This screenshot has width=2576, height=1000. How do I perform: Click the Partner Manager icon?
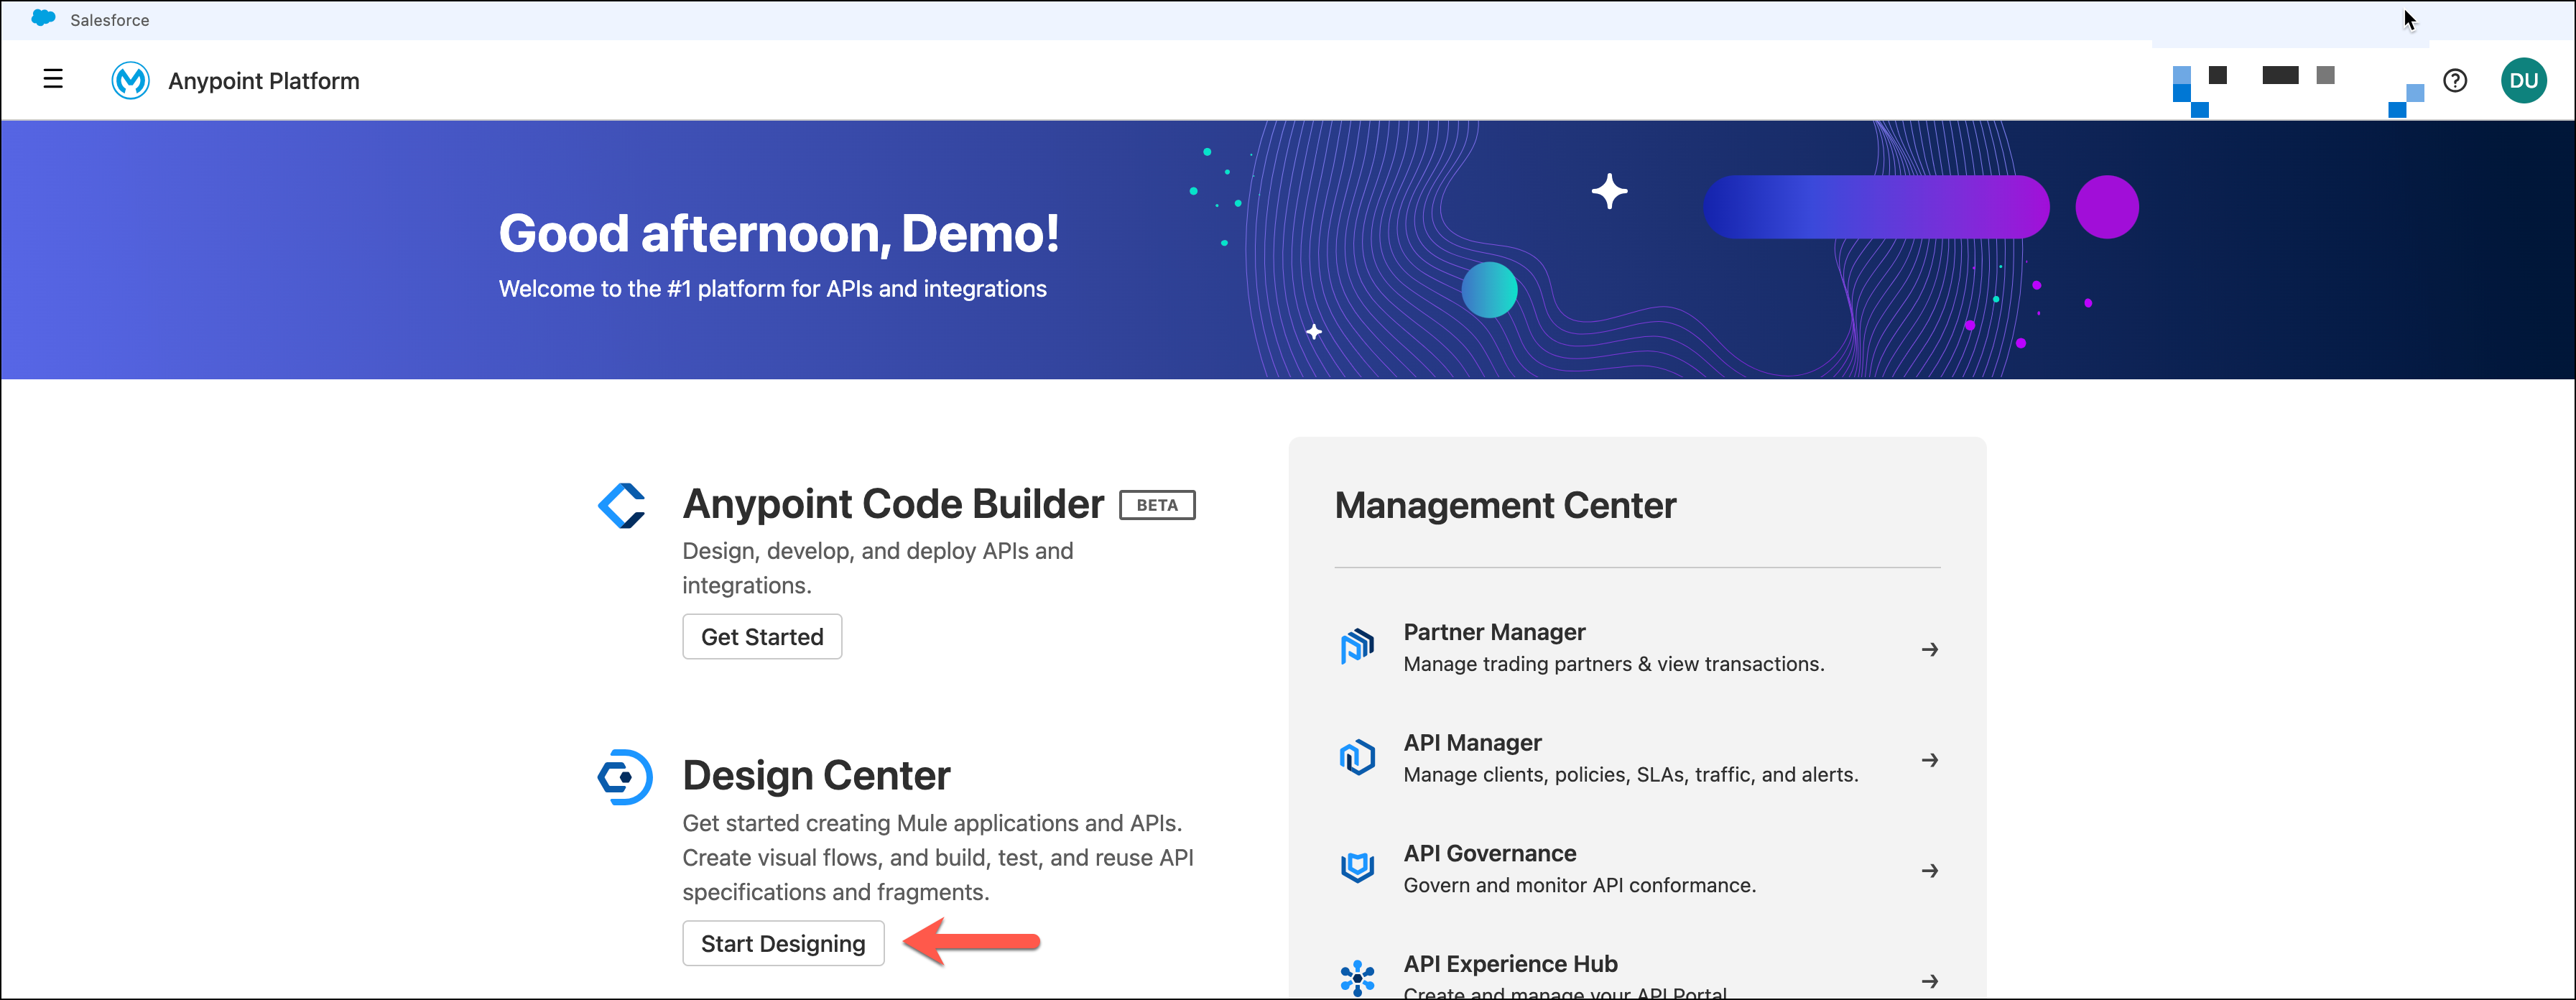(x=1357, y=647)
